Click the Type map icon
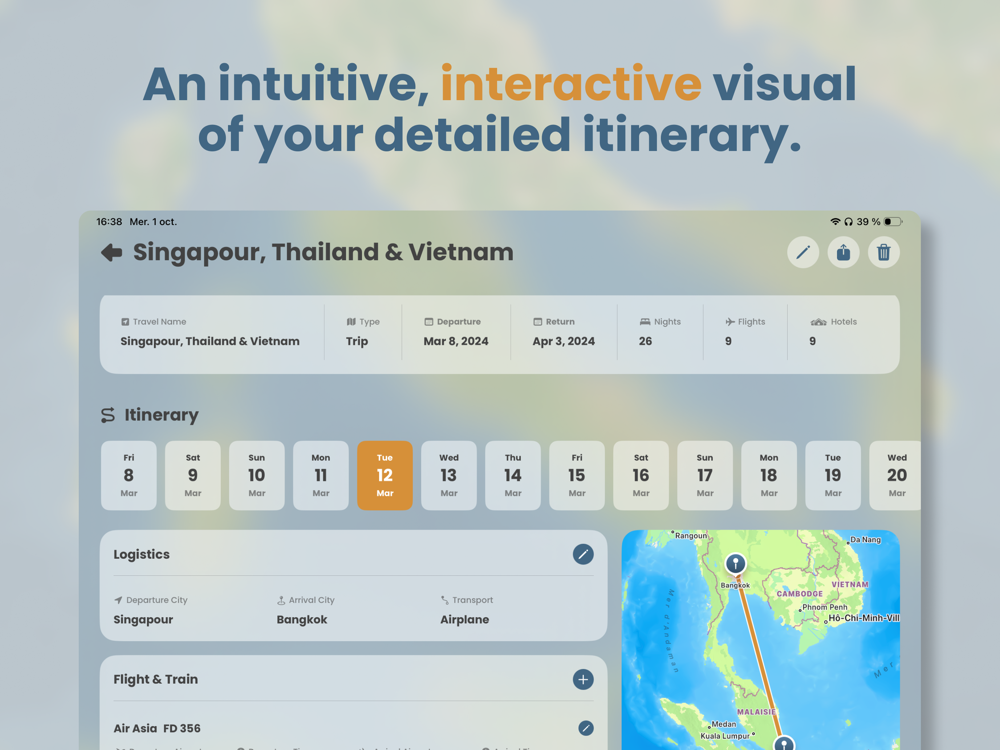This screenshot has height=750, width=1000. coord(351,322)
